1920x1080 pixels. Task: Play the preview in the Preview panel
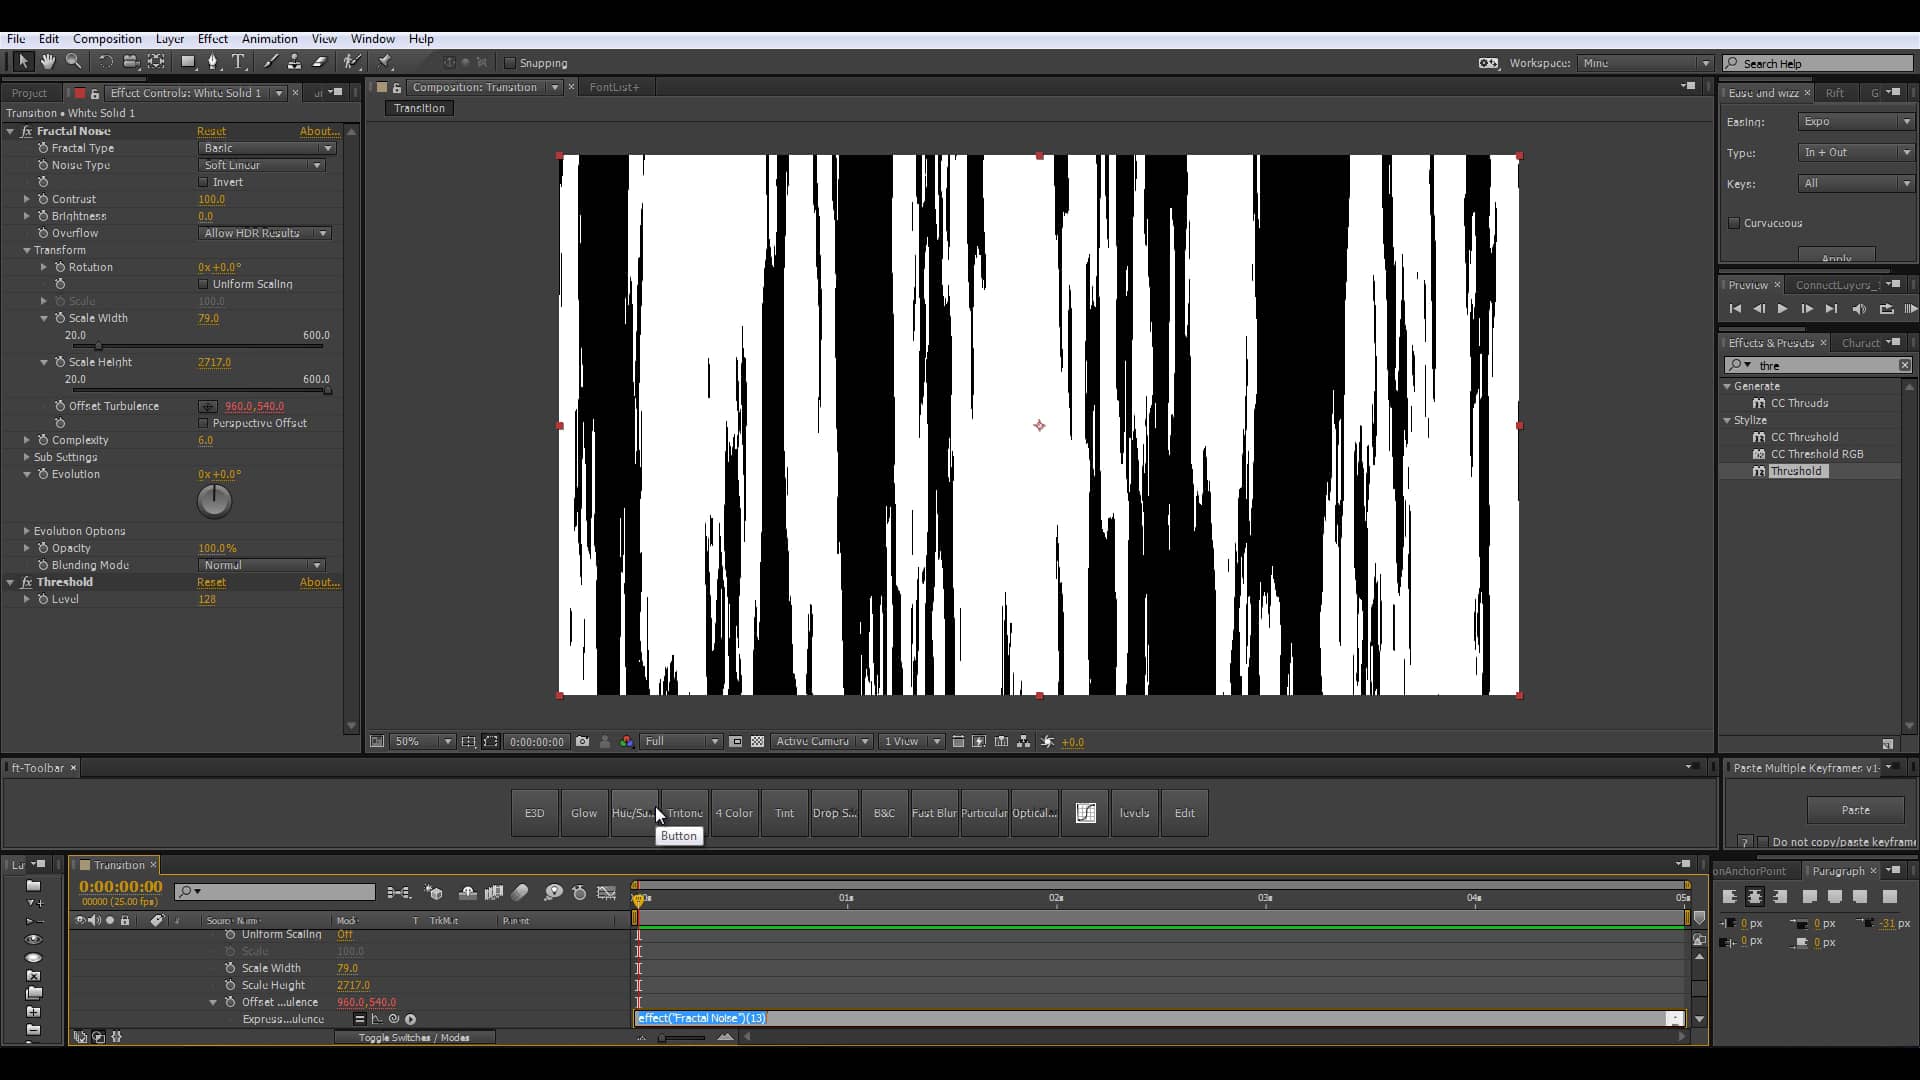pyautogui.click(x=1783, y=309)
